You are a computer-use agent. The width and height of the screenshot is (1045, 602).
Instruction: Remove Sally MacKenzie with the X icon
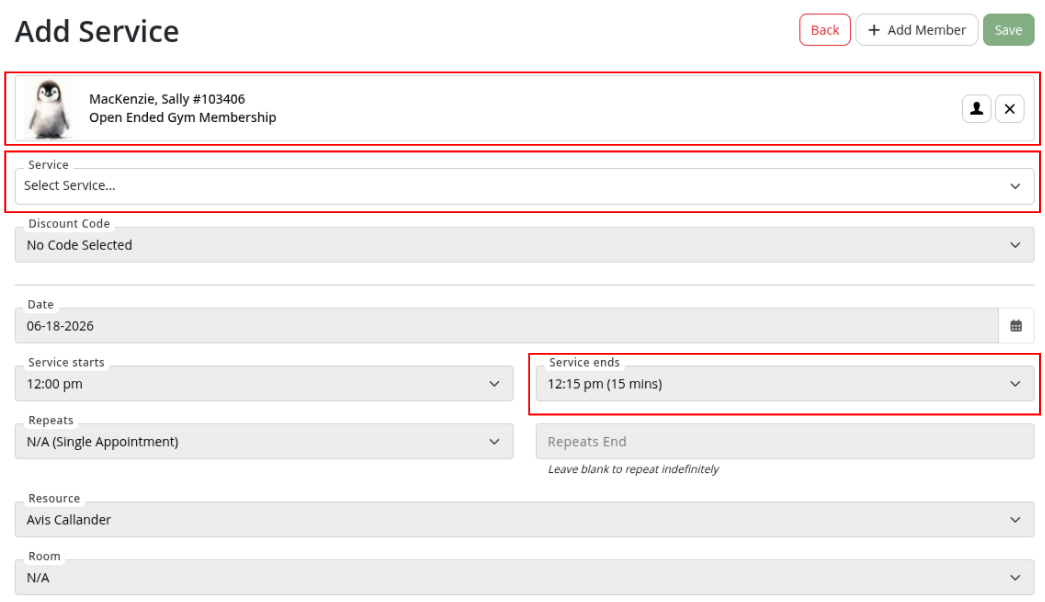(1010, 109)
